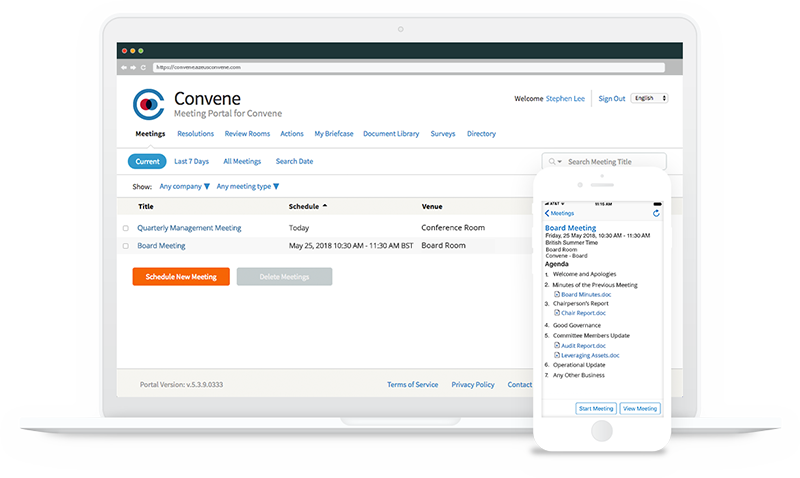800x478 pixels.
Task: Click the browser back arrow
Action: click(x=122, y=67)
